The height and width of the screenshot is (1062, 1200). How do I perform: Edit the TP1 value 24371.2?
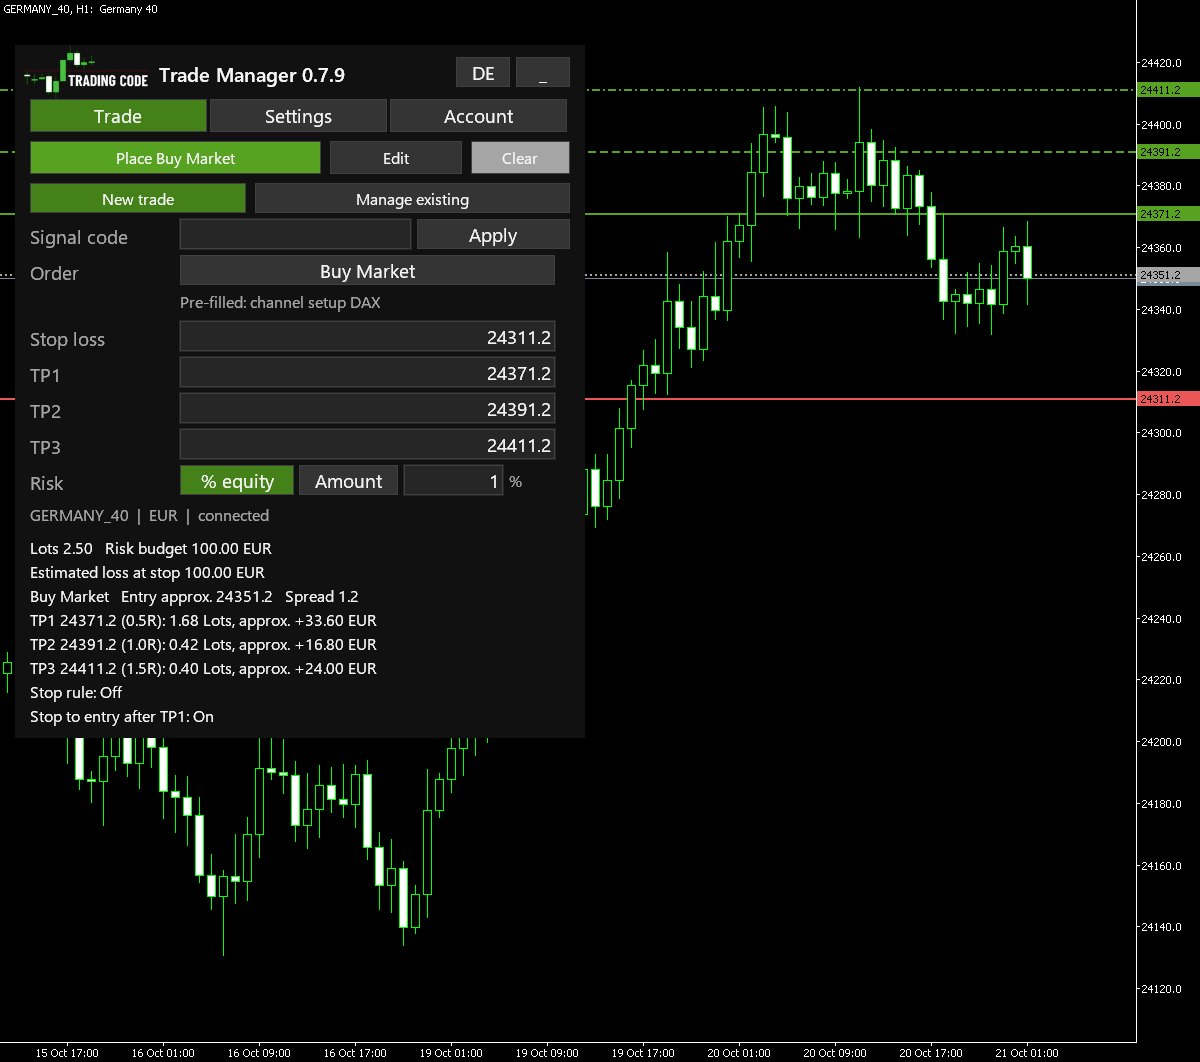[x=367, y=373]
